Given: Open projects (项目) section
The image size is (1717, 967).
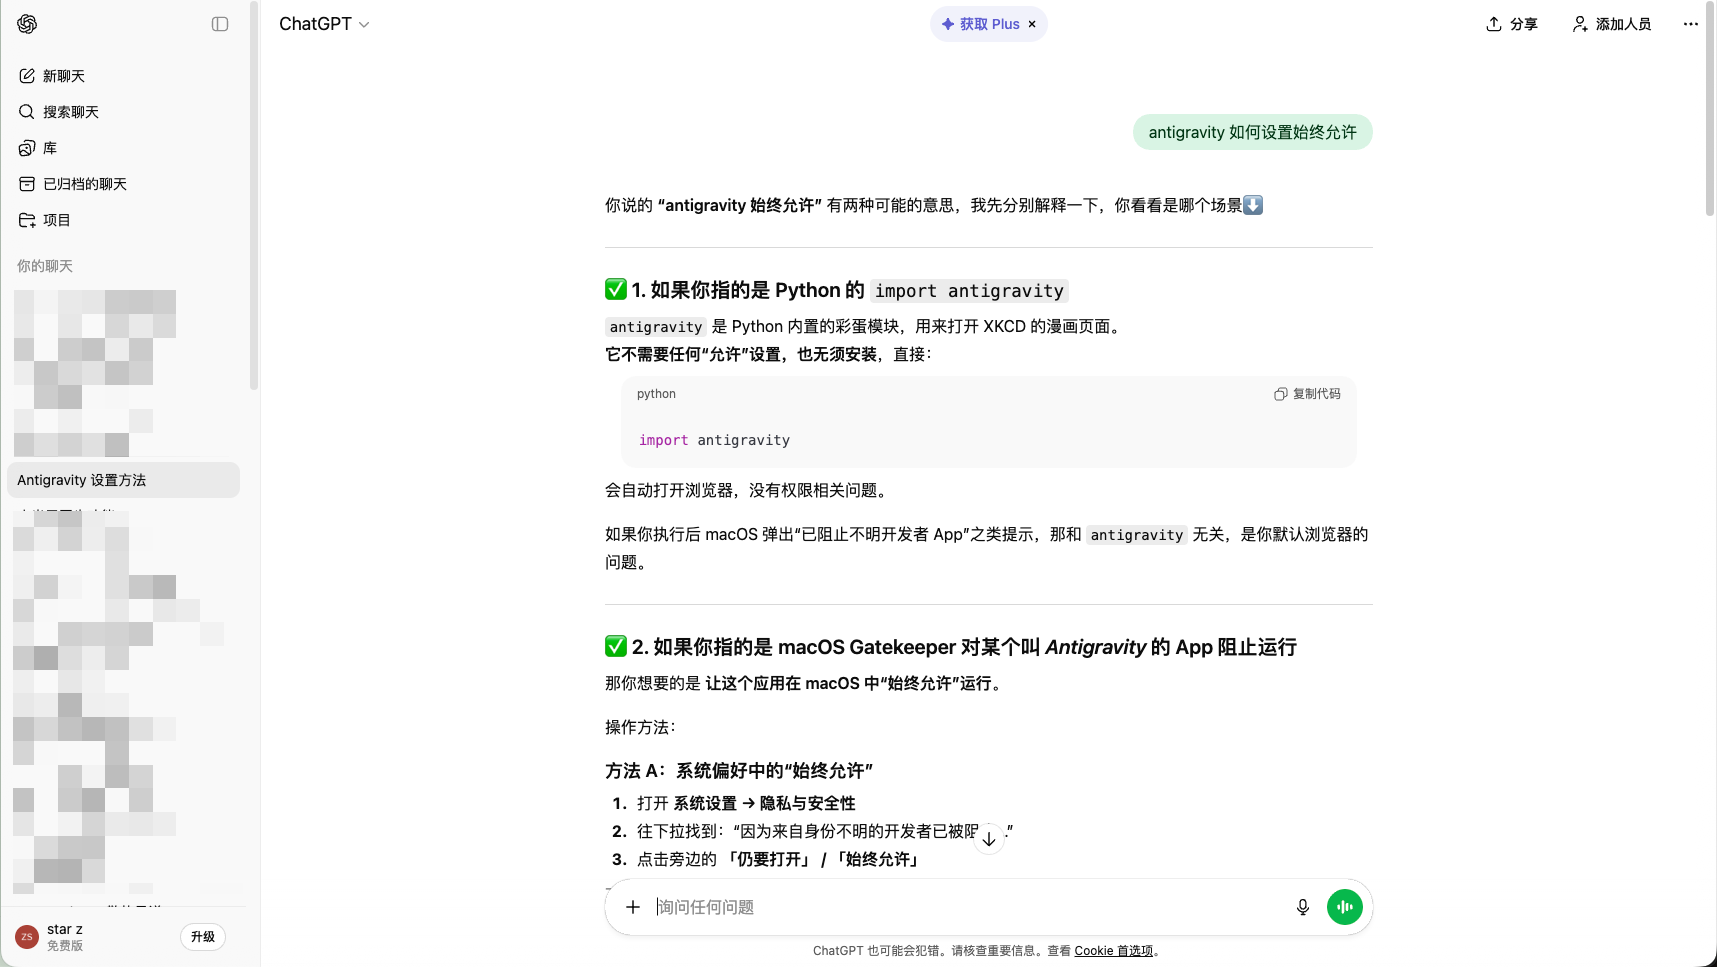Looking at the screenshot, I should click(56, 220).
